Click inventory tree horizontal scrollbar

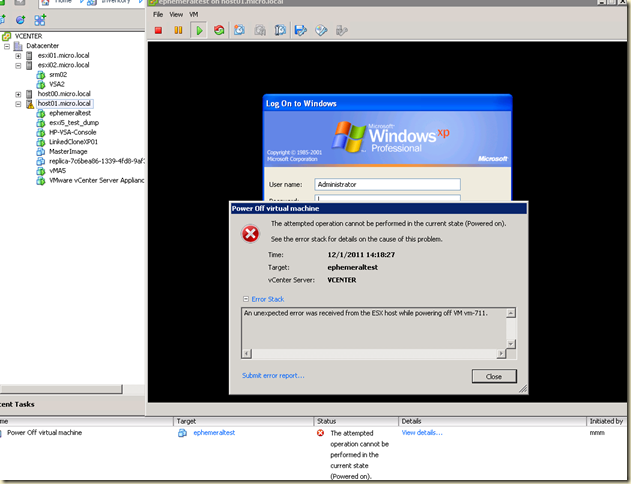tap(60, 389)
